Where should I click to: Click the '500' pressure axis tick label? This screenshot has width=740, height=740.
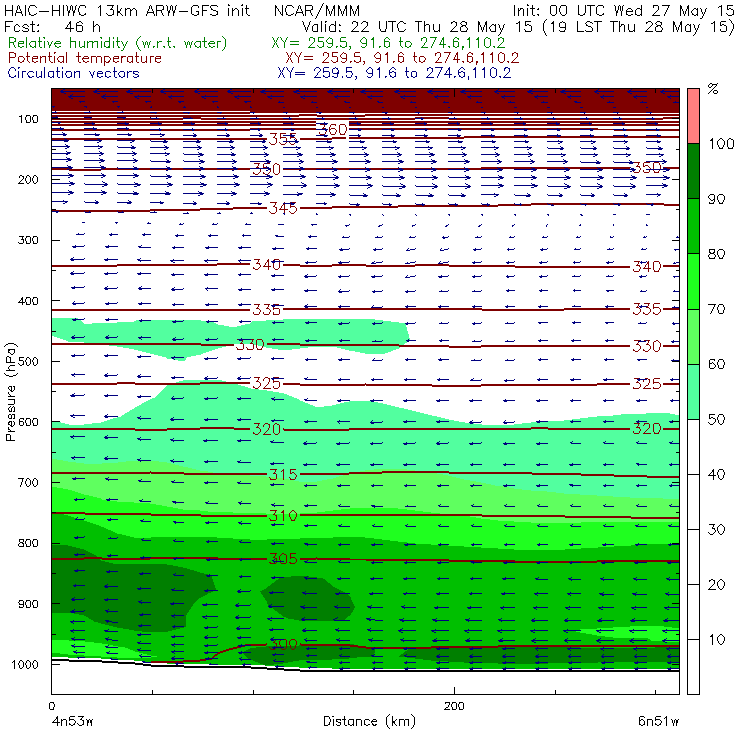coord(28,362)
